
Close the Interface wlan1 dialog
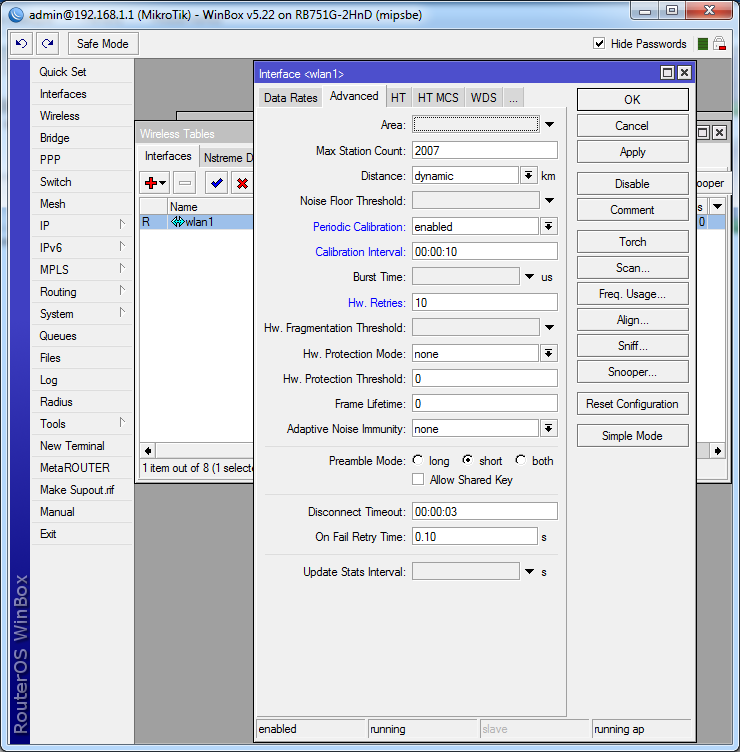tap(684, 73)
